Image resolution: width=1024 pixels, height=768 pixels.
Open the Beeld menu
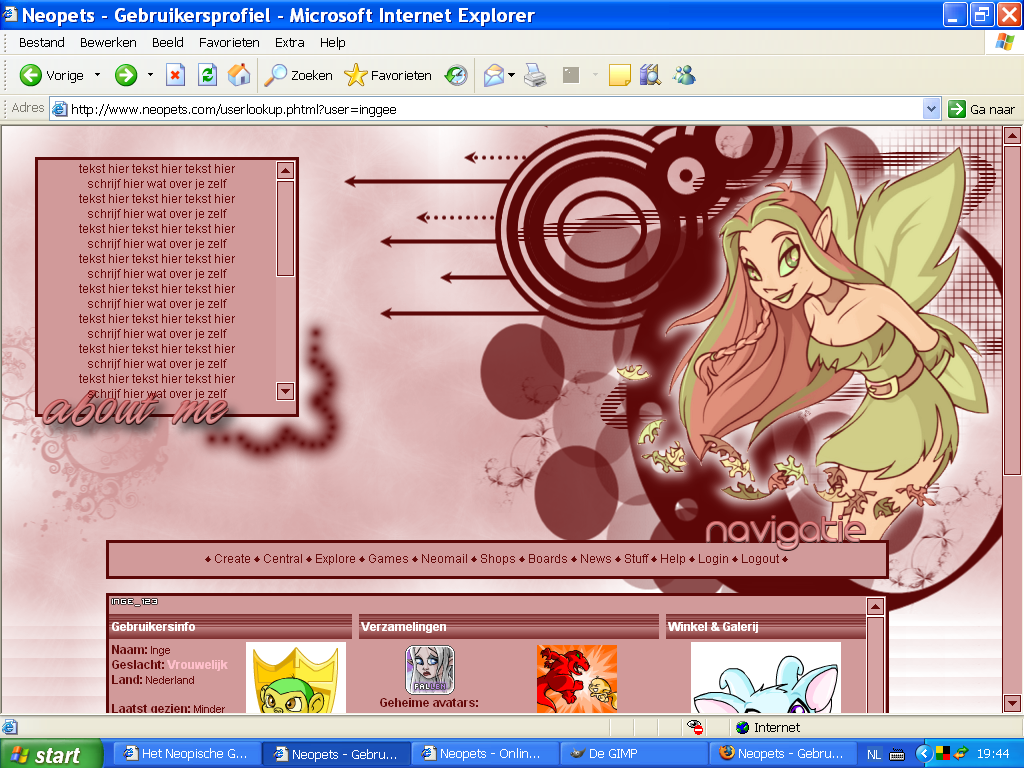pos(168,42)
